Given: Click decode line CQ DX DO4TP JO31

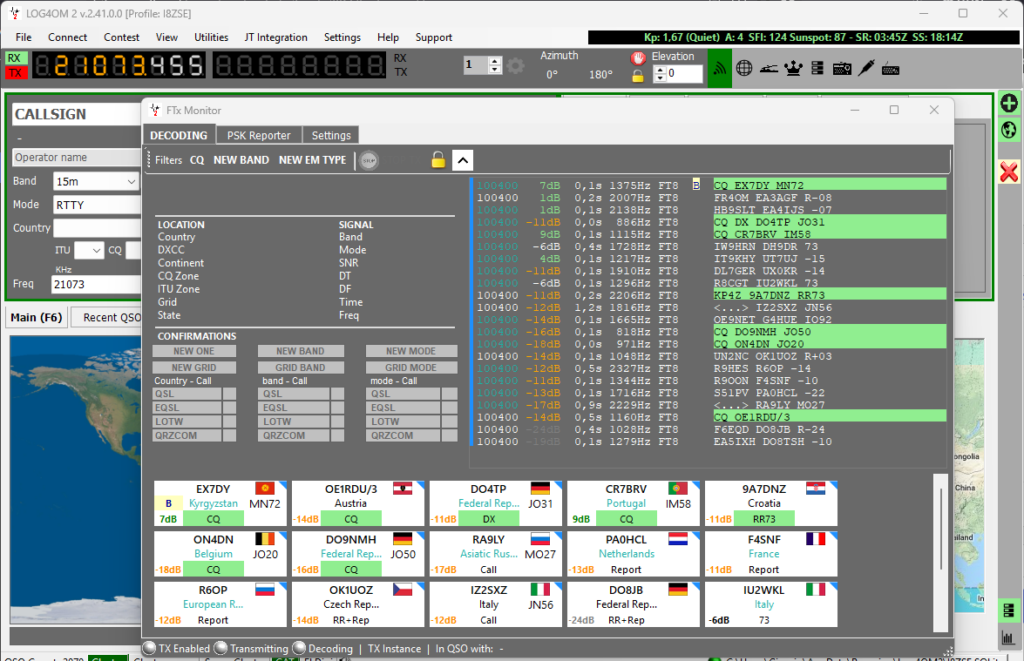Looking at the screenshot, I should coord(829,222).
